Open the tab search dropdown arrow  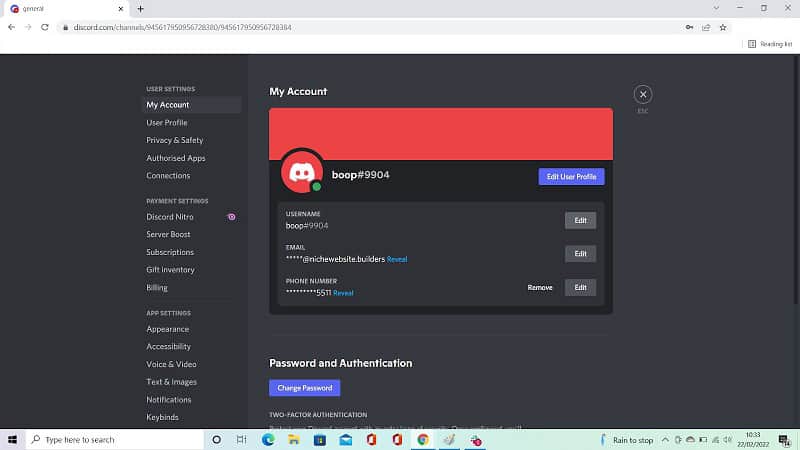click(716, 8)
